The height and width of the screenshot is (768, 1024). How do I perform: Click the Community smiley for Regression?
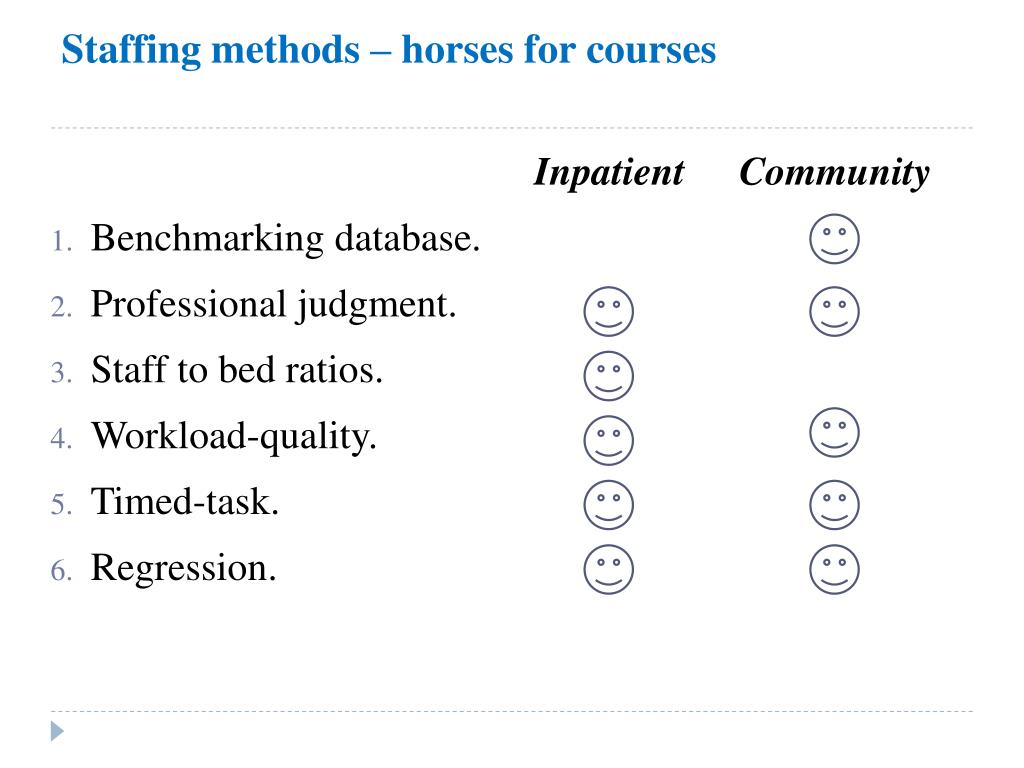834,569
